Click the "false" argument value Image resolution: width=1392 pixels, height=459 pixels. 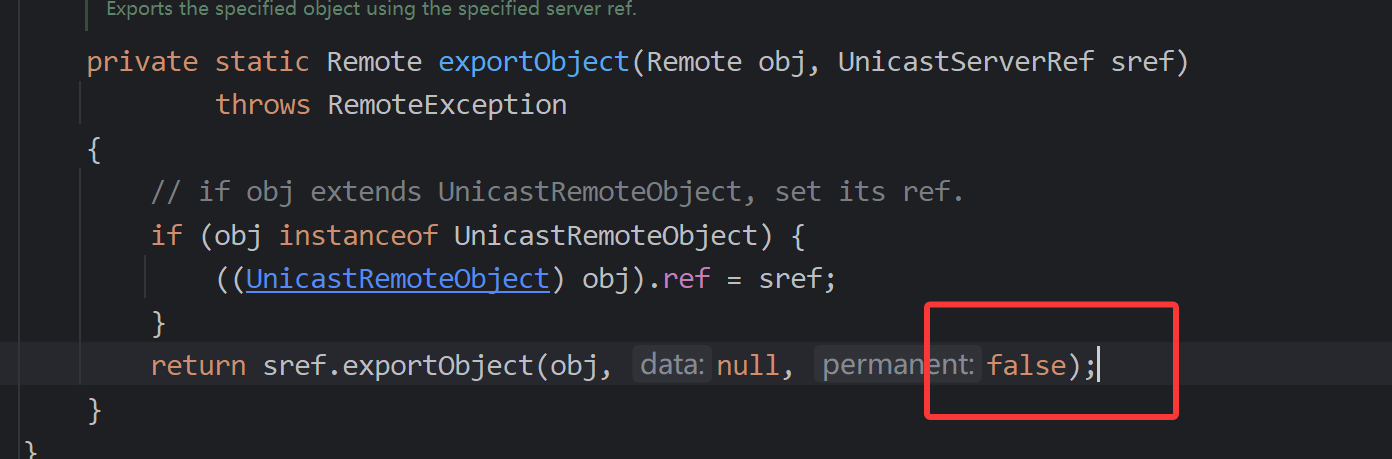coord(1026,366)
